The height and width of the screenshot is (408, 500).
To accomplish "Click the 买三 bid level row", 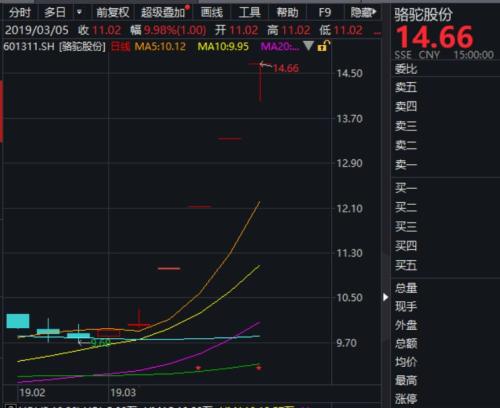I will point(406,227).
